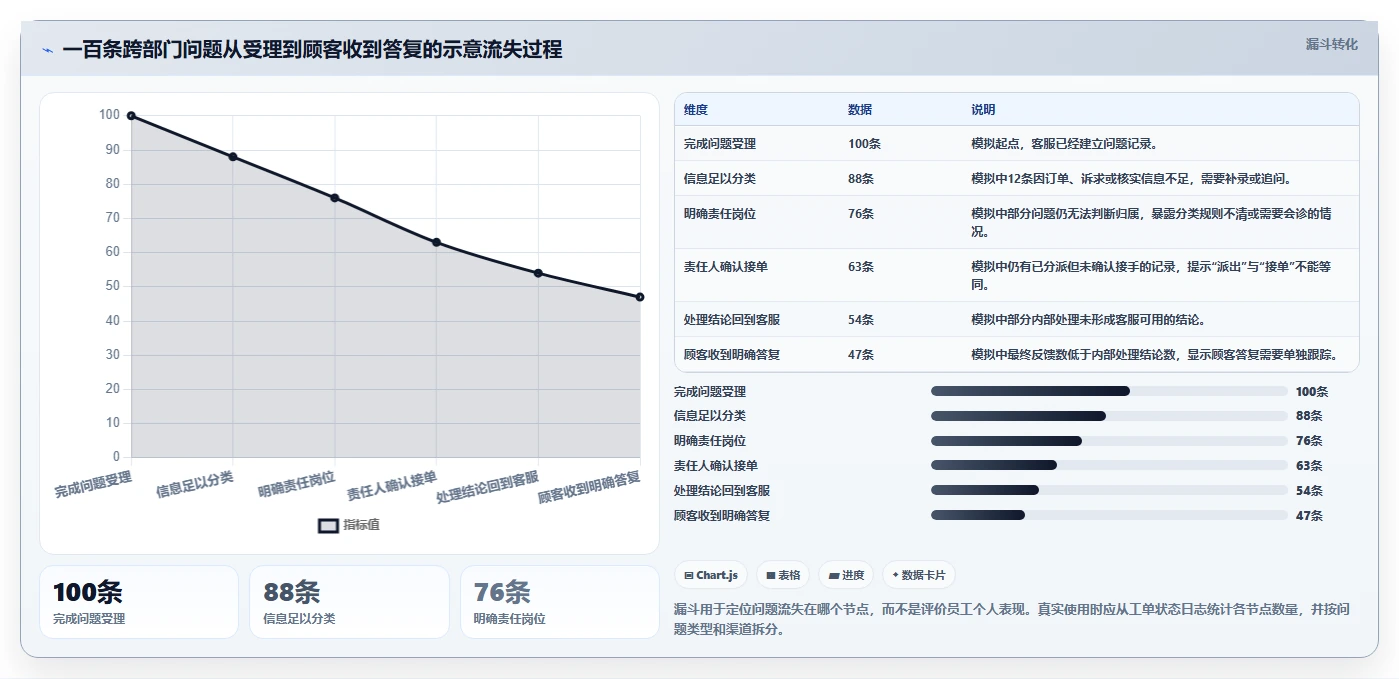
Task: Open the 88条 信息足以分类 data card
Action: [349, 602]
